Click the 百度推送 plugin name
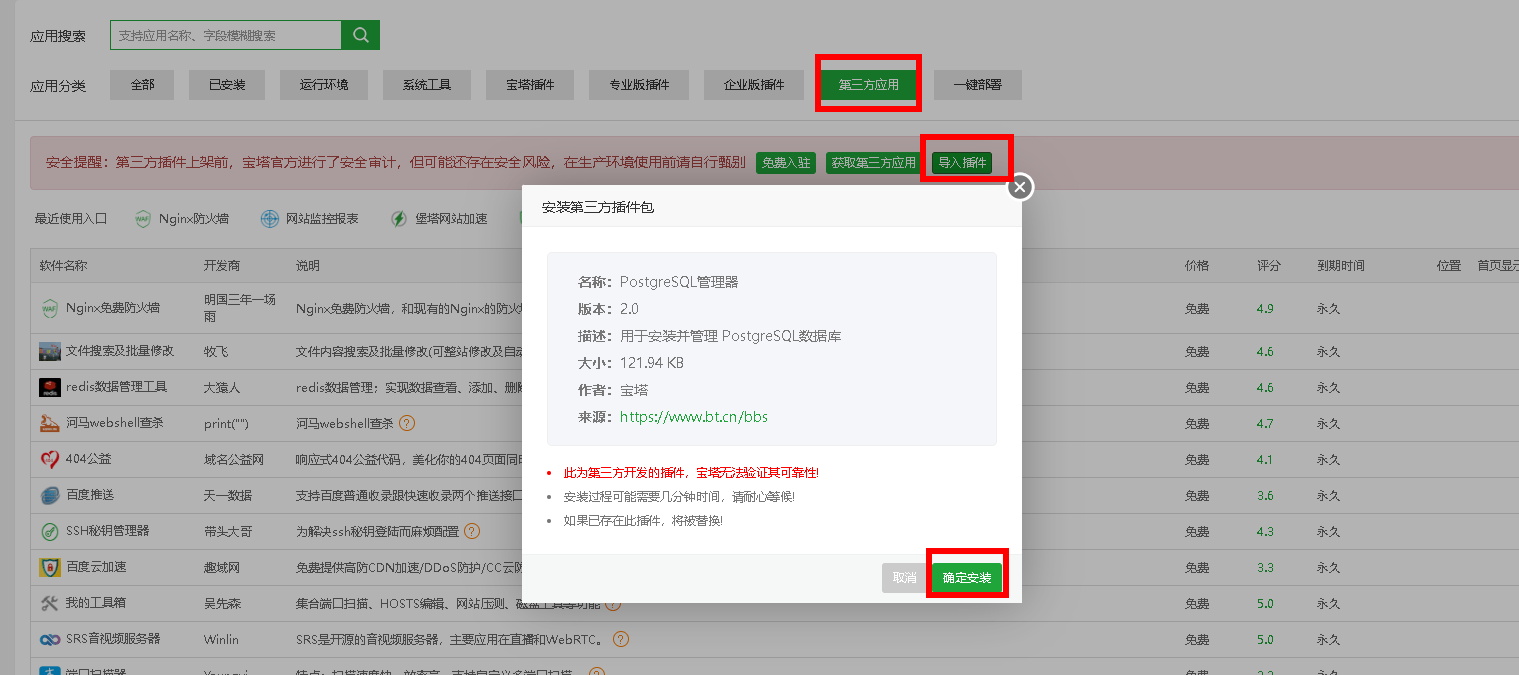This screenshot has width=1519, height=675. coord(90,495)
